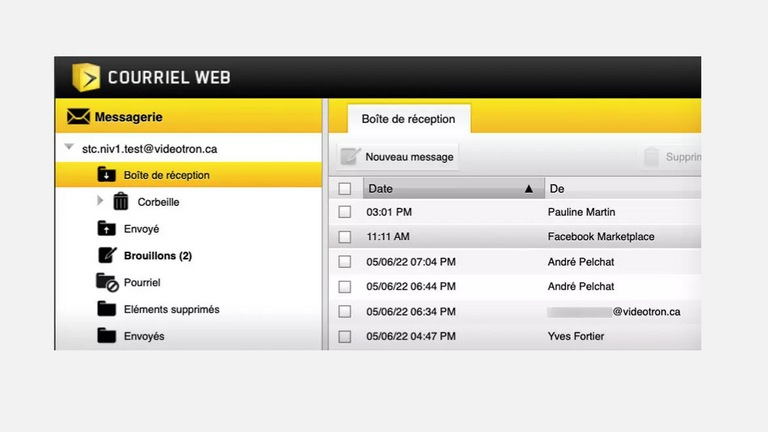Select checkbox for Facebook Marketplace email
Screen dimensions: 768x432
pyautogui.click(x=345, y=237)
